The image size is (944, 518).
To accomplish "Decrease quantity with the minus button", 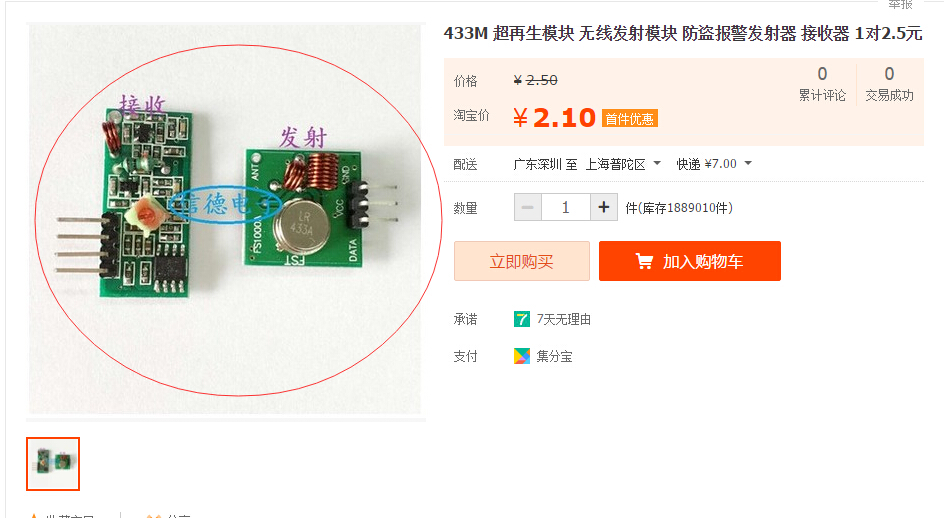I will (527, 208).
